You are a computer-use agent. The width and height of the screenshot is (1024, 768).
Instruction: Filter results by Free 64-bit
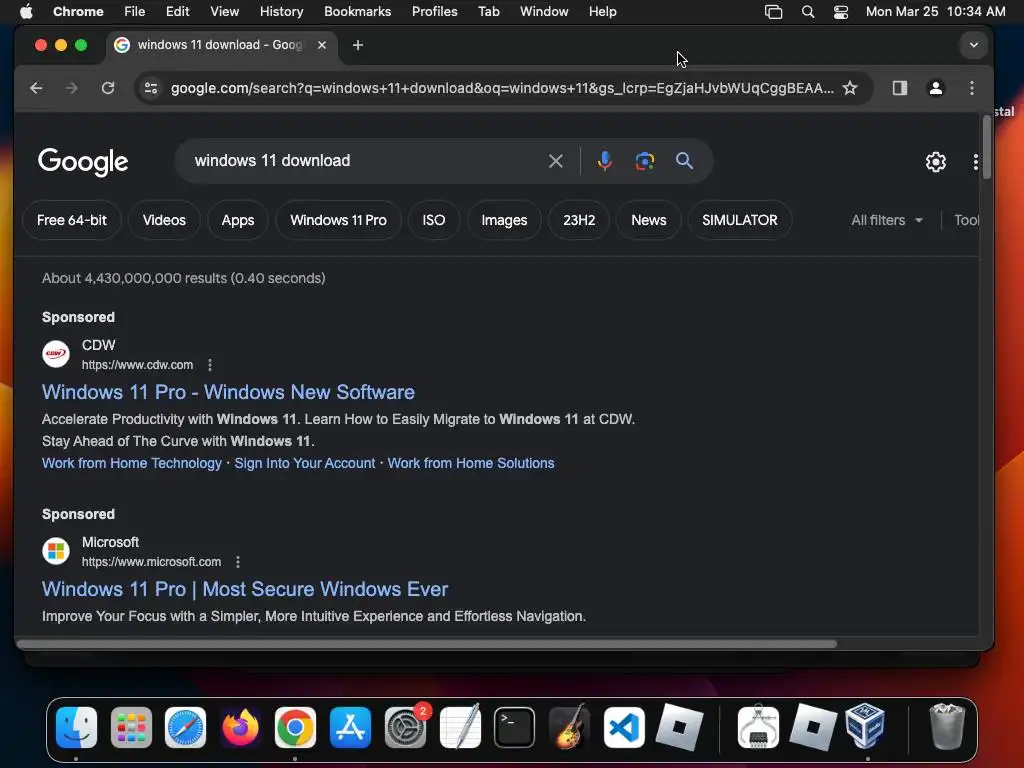(x=72, y=220)
